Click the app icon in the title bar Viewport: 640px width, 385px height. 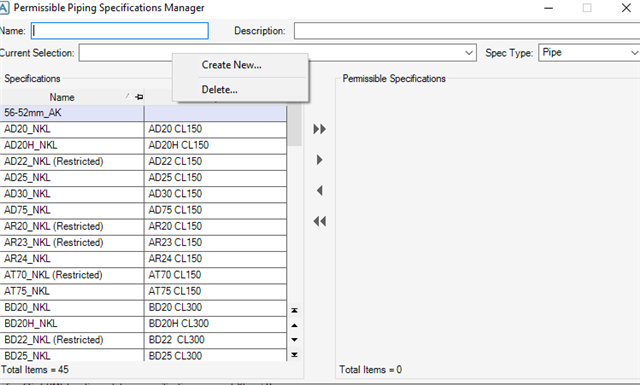[4, 8]
